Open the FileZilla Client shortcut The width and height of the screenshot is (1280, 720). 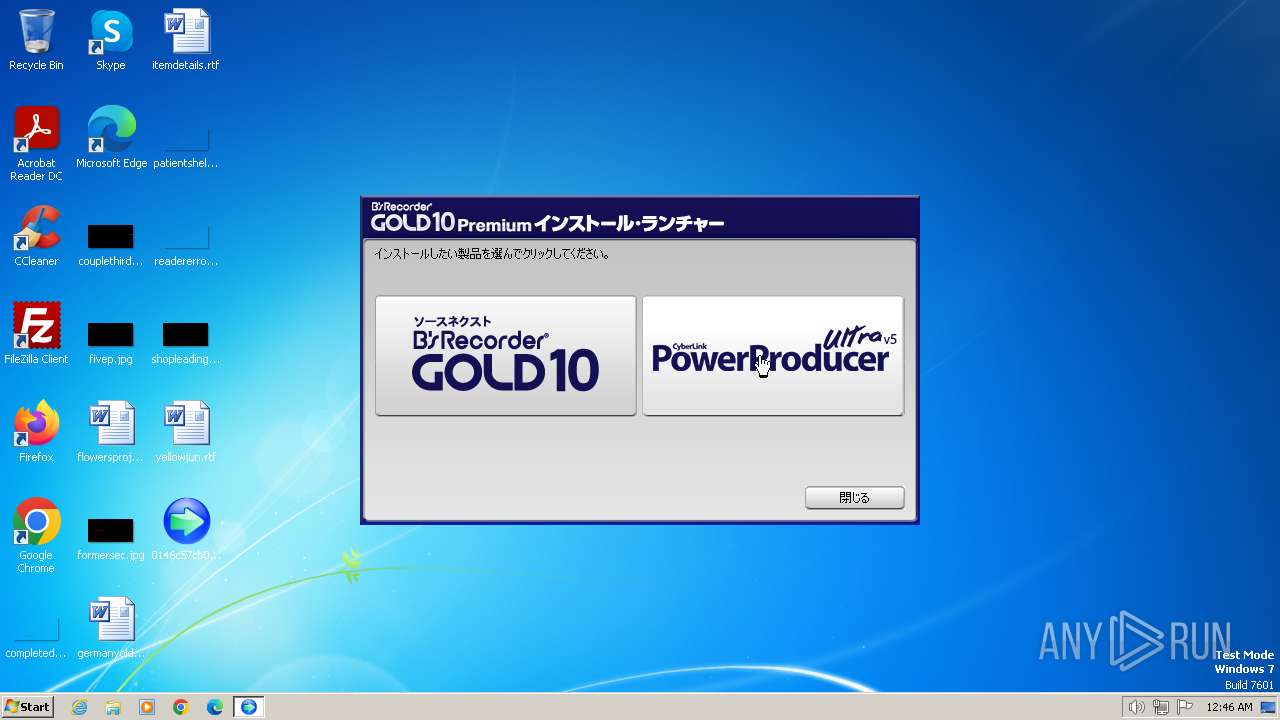tap(36, 334)
